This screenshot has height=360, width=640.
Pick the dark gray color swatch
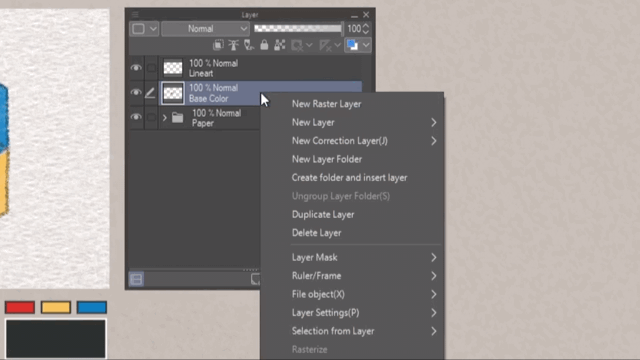[x=56, y=339]
